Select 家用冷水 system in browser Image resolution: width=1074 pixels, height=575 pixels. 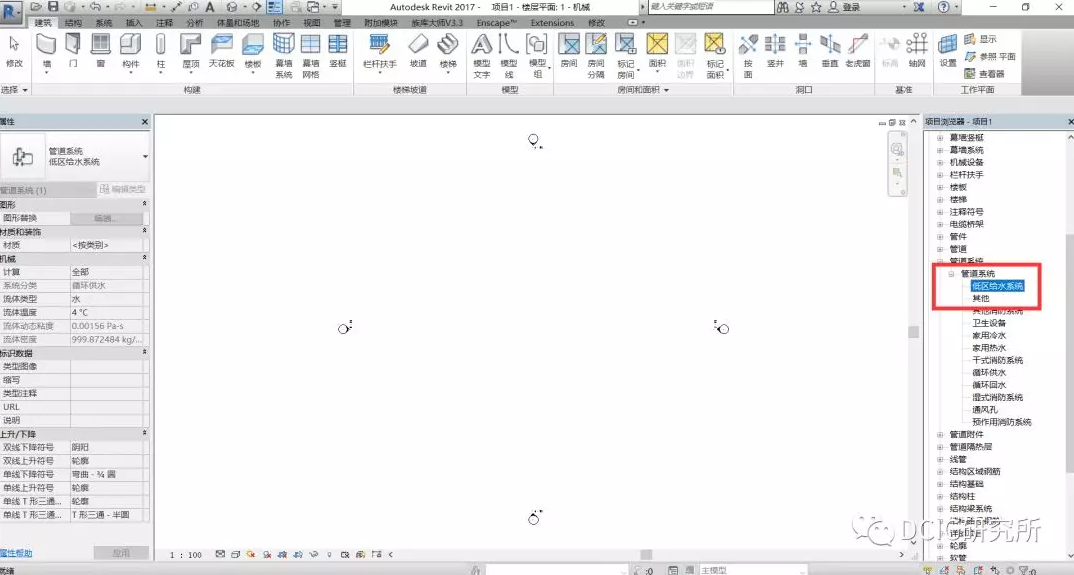click(988, 335)
